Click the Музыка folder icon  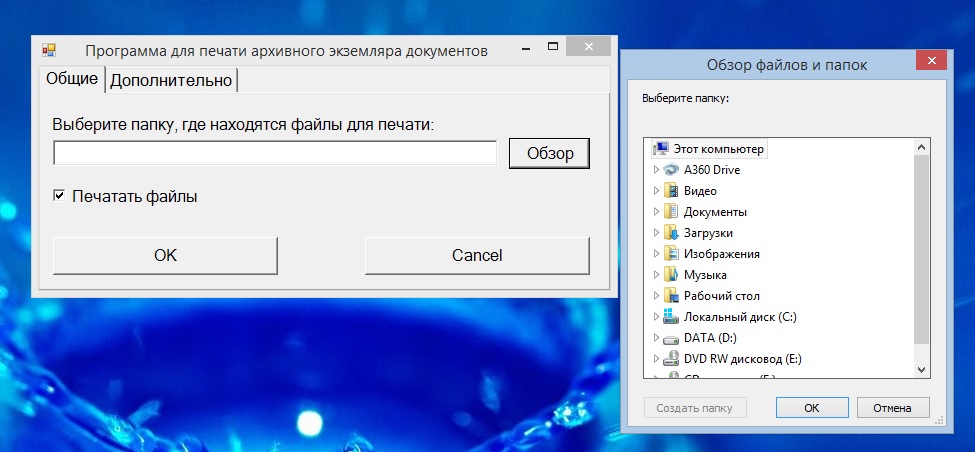(x=670, y=275)
